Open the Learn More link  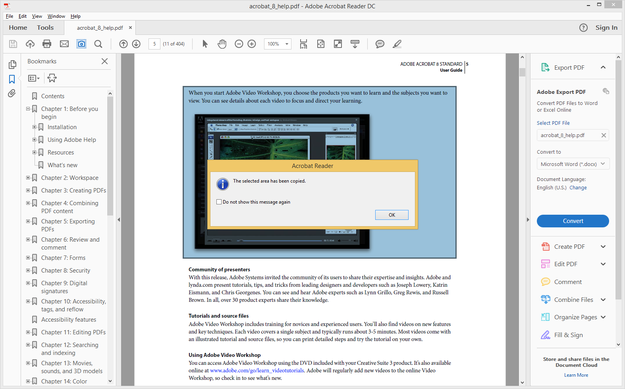576,375
